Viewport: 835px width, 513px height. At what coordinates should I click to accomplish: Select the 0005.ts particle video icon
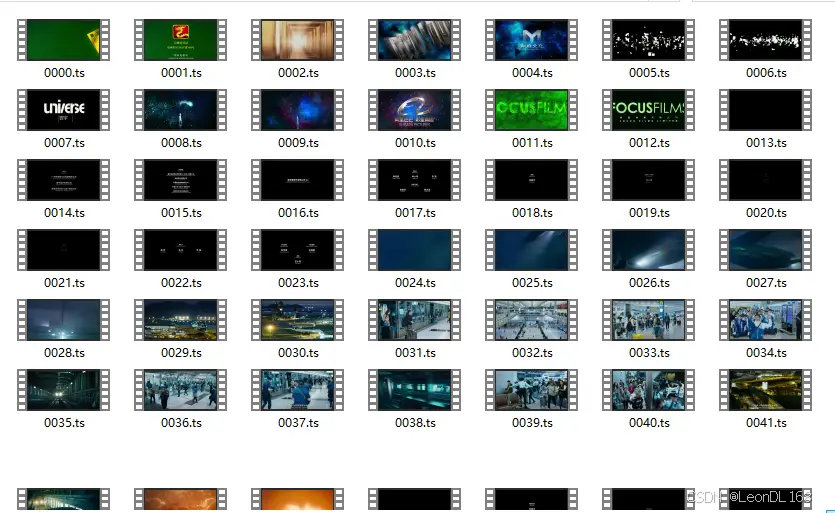tap(649, 40)
